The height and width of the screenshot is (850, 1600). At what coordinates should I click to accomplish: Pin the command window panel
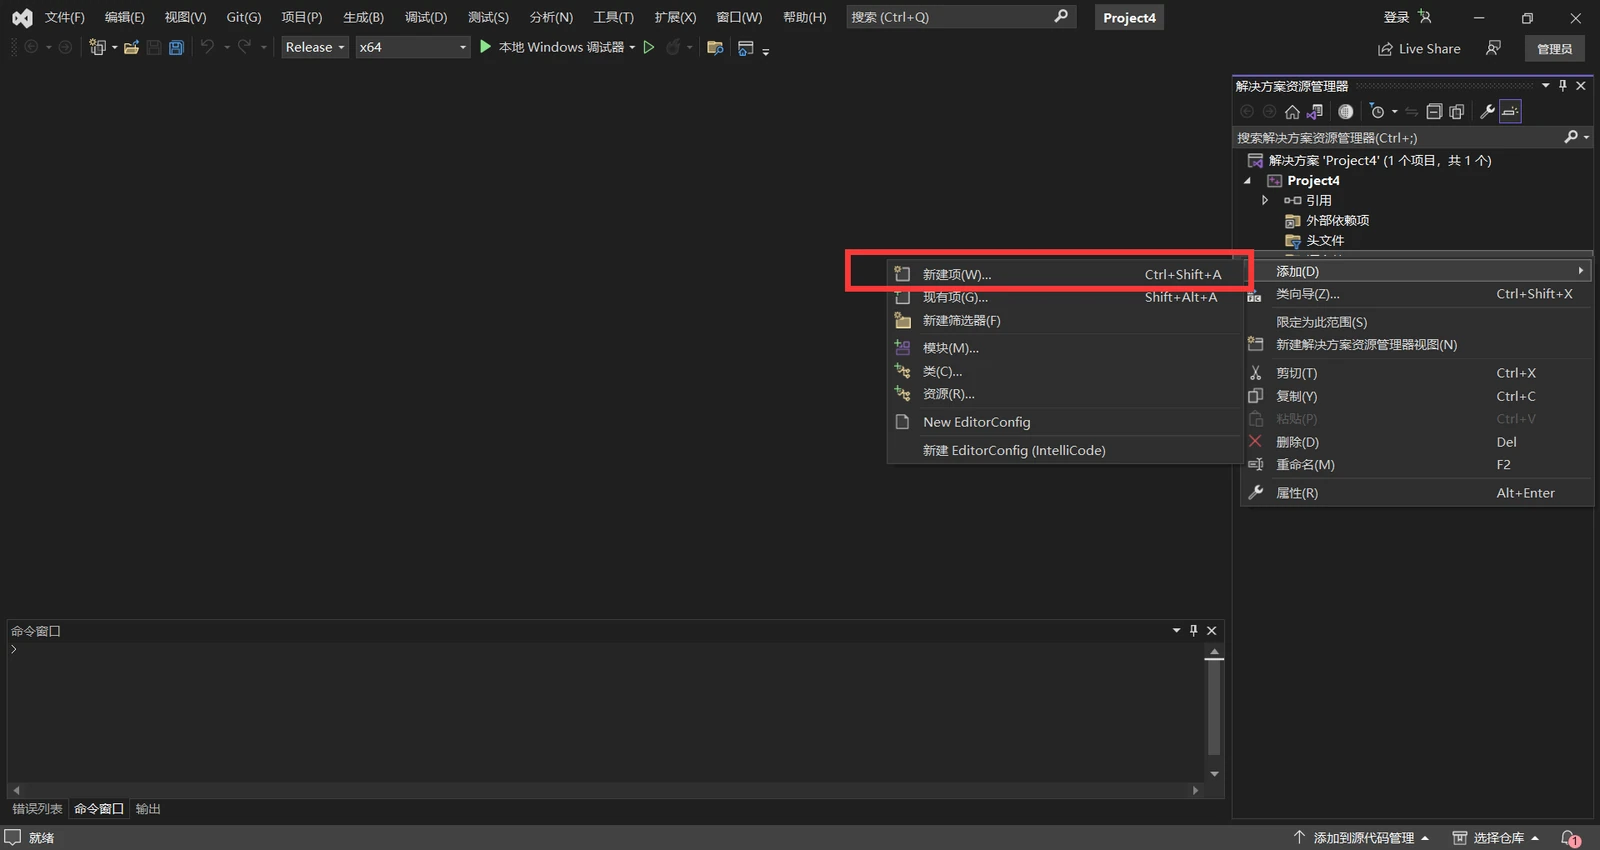(1193, 630)
